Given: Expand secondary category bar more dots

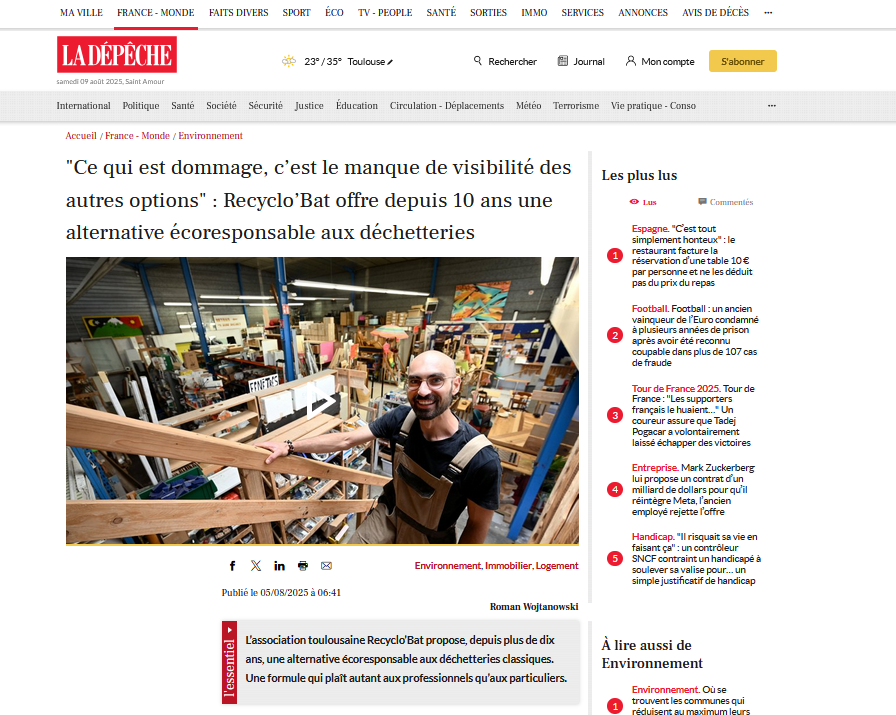Looking at the screenshot, I should pos(771,106).
